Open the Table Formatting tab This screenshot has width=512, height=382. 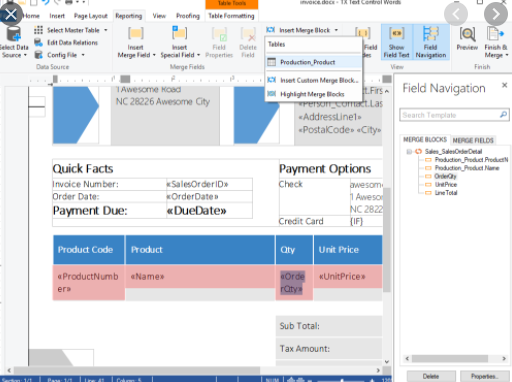(231, 16)
